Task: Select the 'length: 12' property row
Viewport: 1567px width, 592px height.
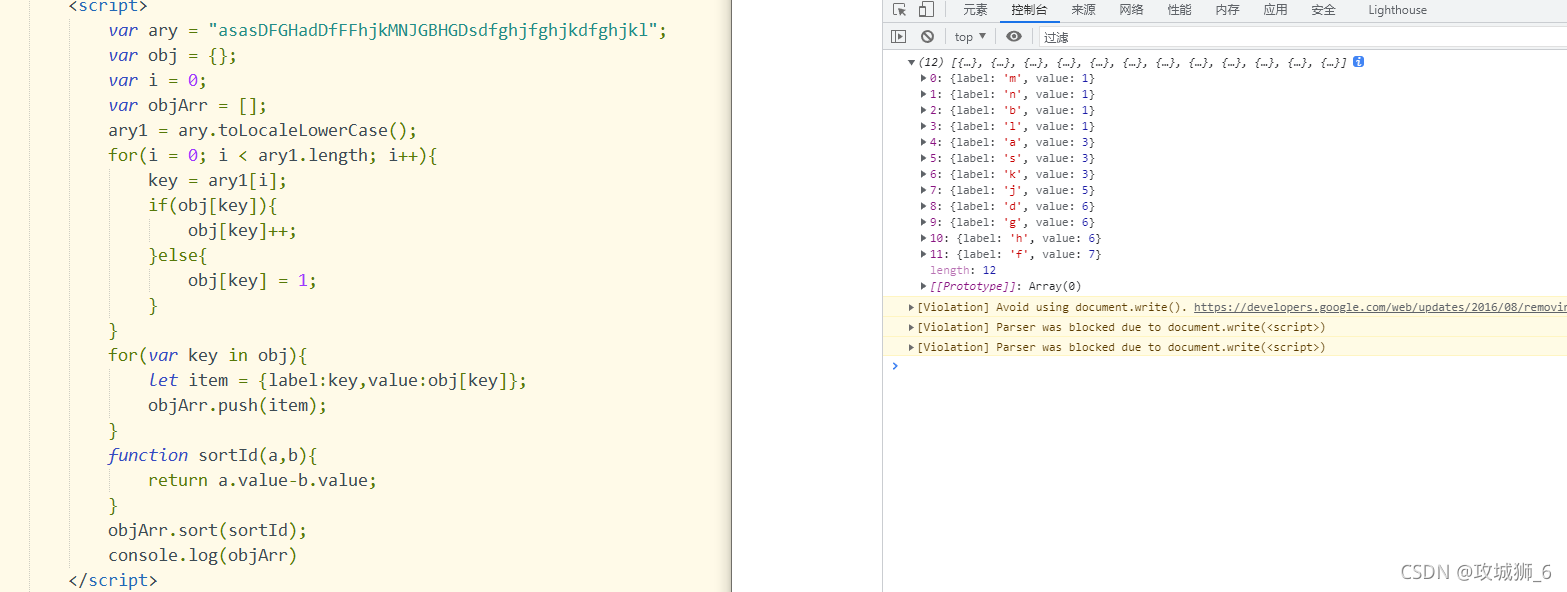Action: point(963,270)
